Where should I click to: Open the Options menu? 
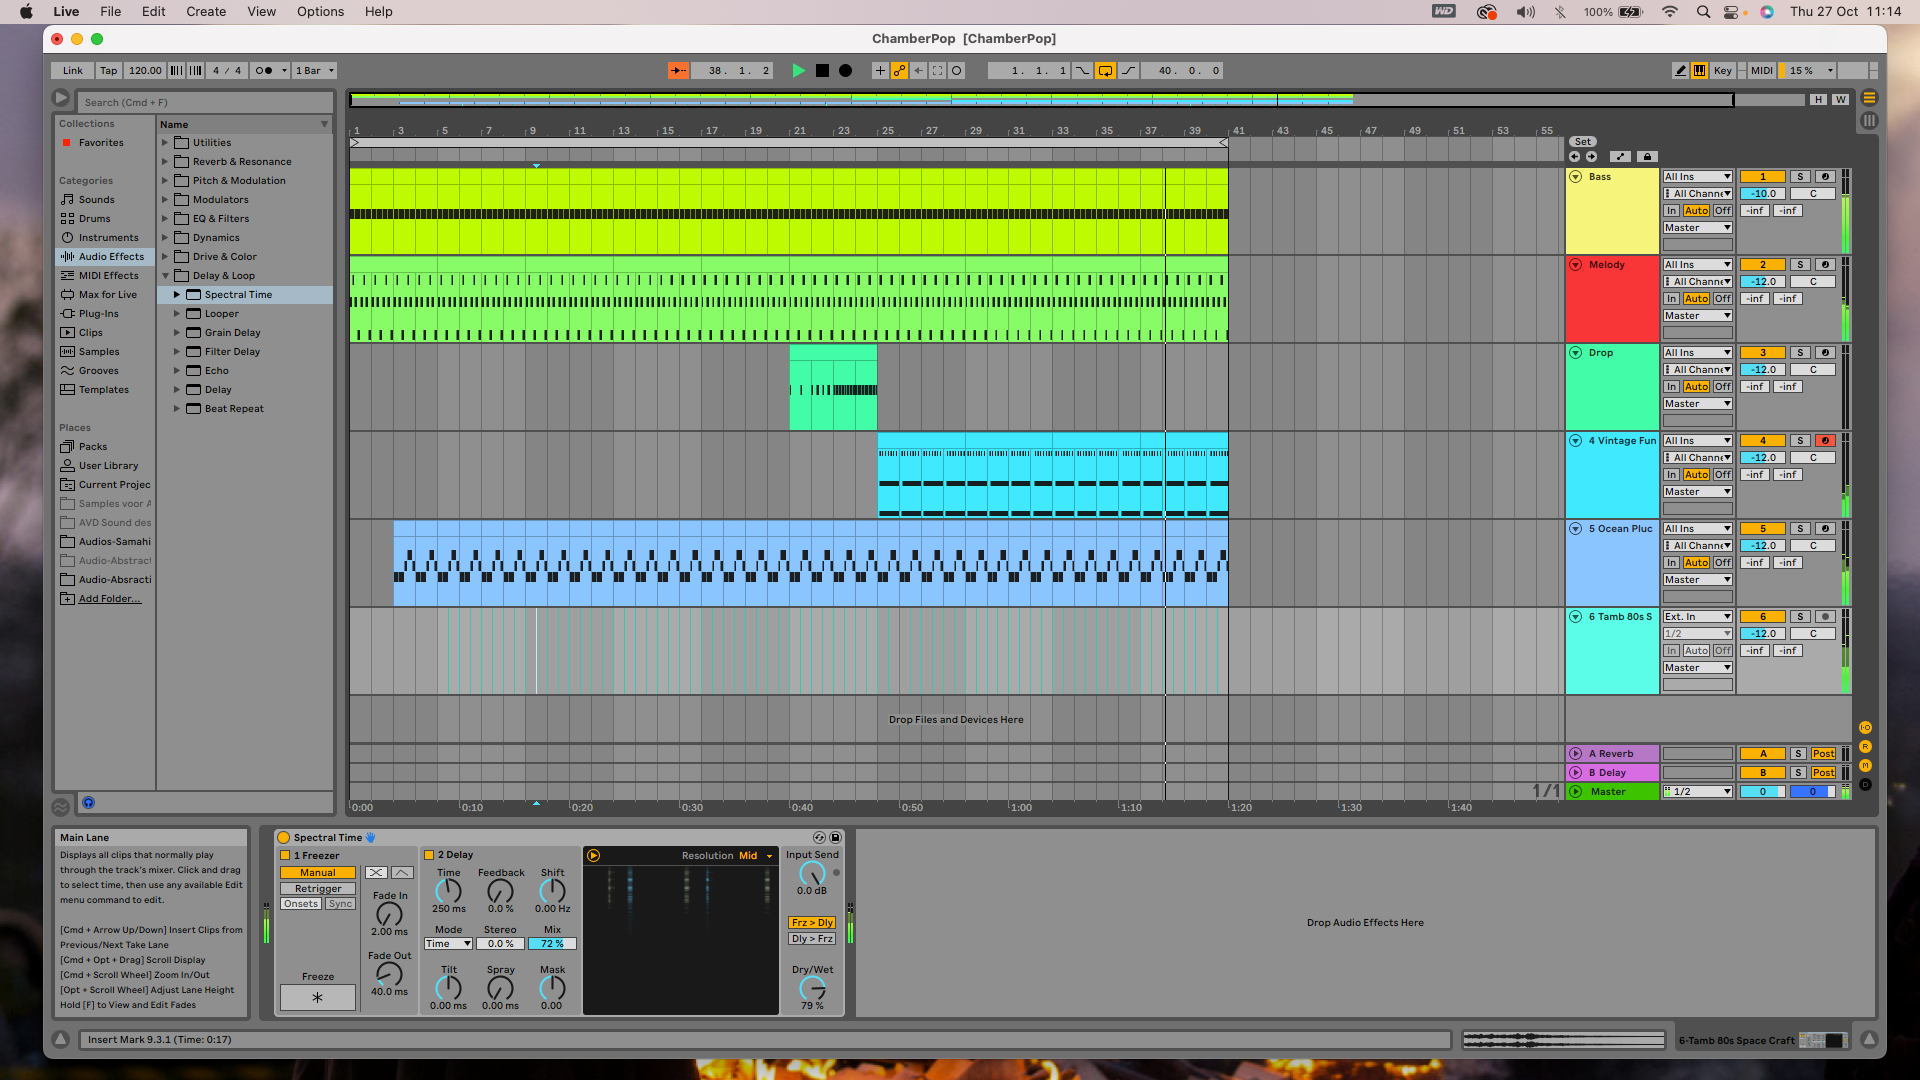[320, 12]
